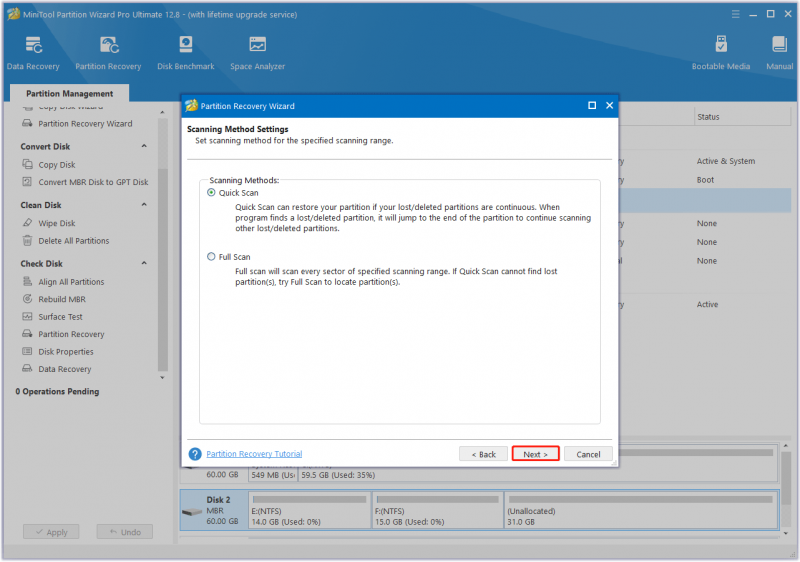Collapse the Check Disk section
The width and height of the screenshot is (800, 562).
coord(144,264)
